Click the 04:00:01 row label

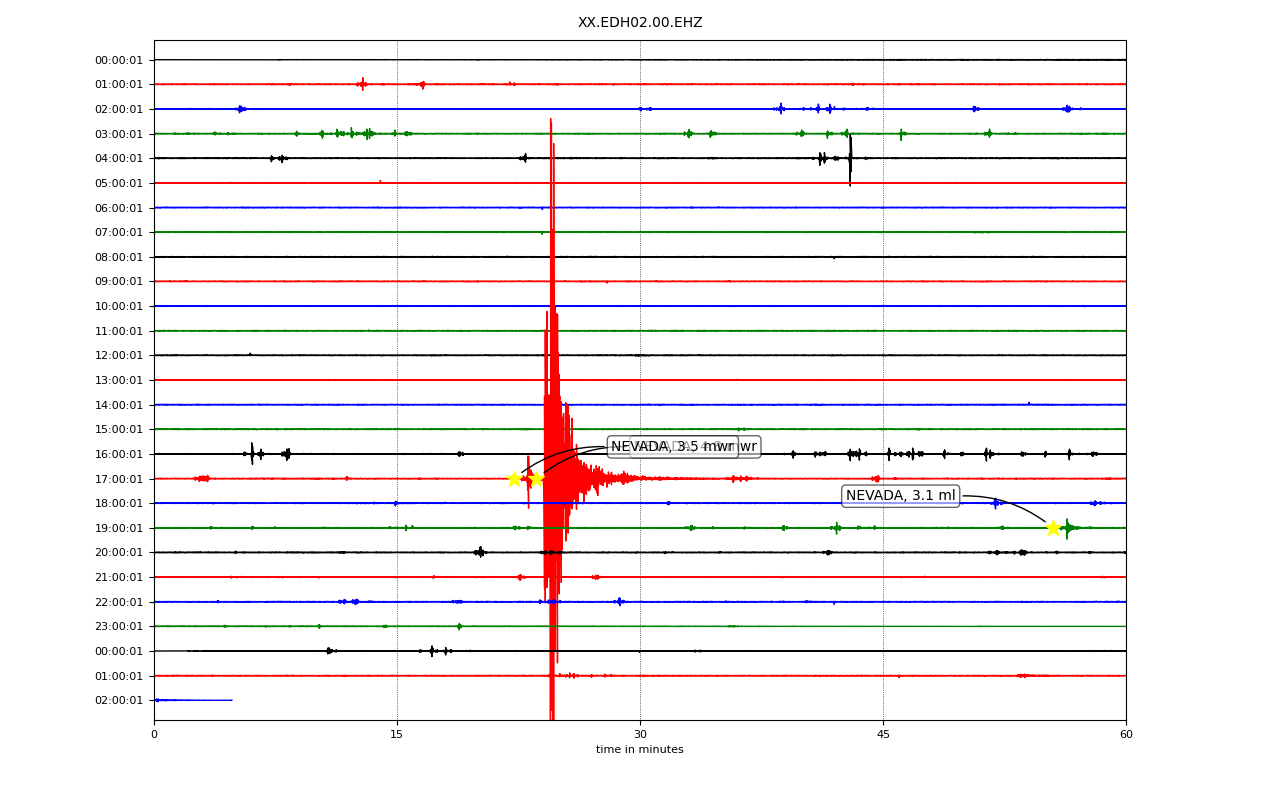tap(119, 158)
